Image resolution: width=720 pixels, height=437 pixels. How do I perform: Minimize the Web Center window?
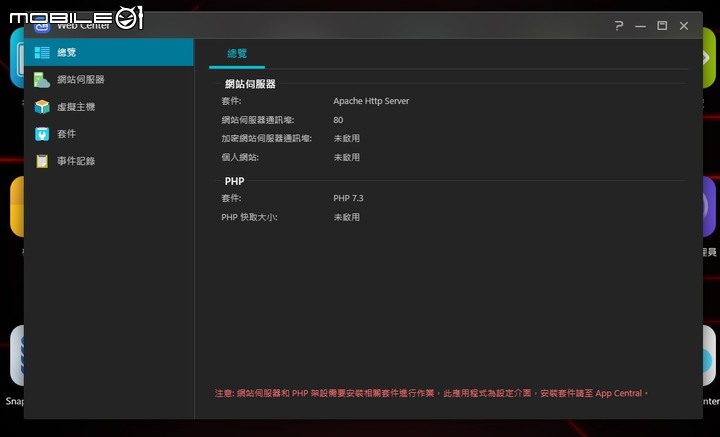click(x=641, y=26)
